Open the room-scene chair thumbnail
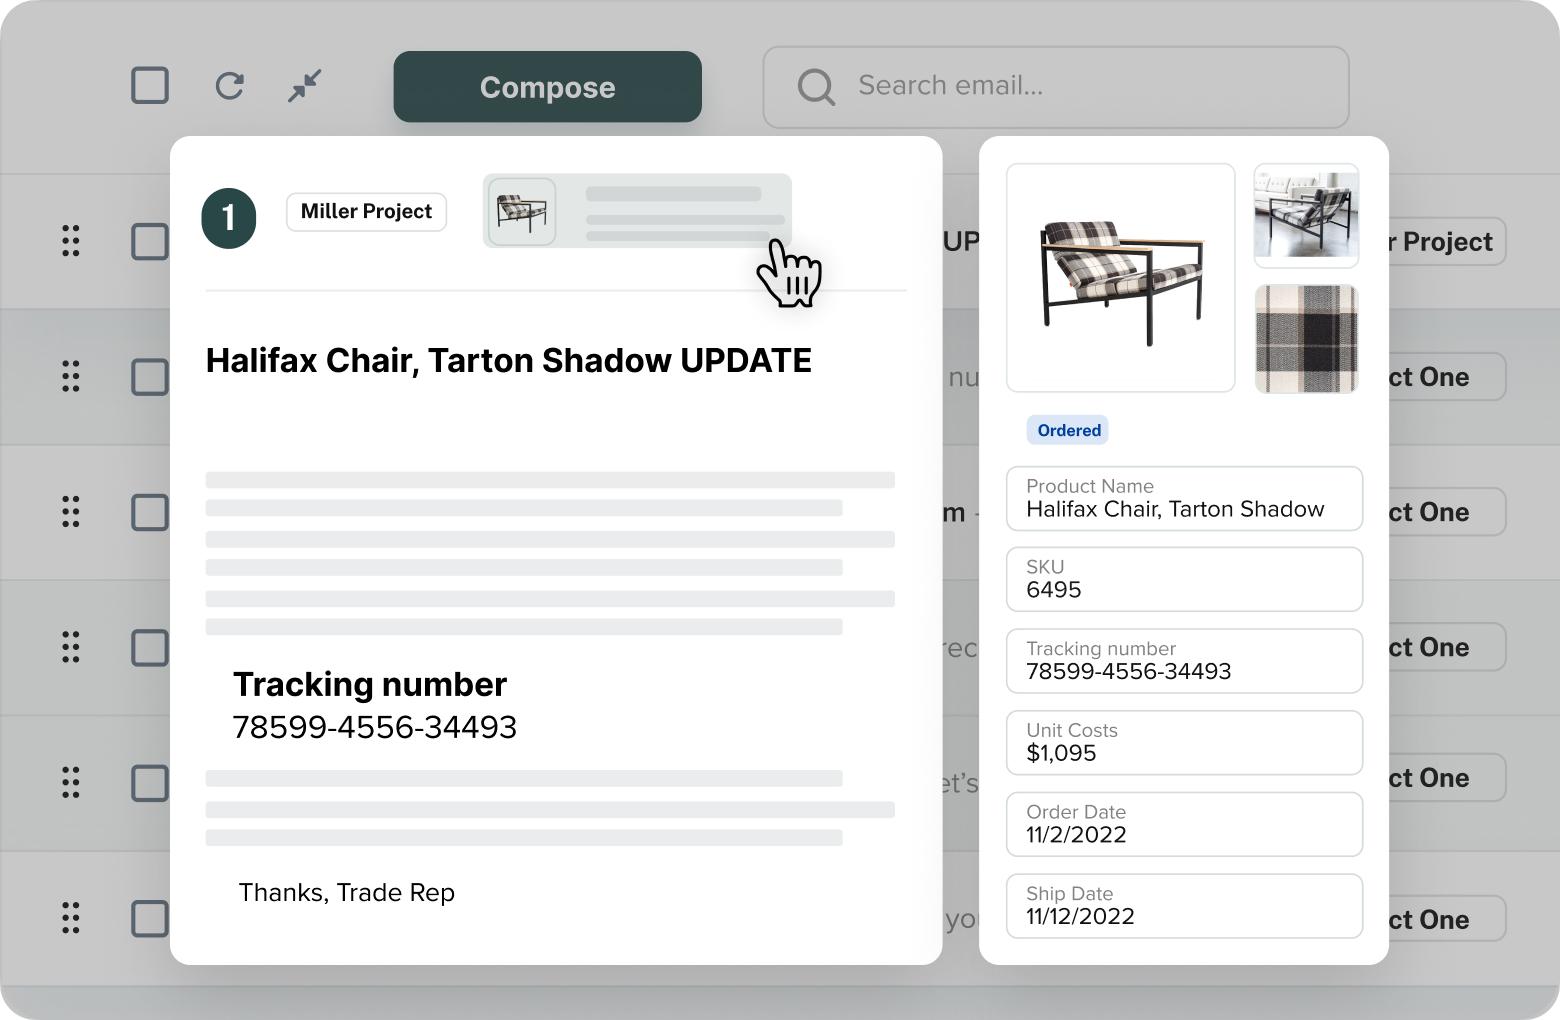The image size is (1560, 1020). (x=1306, y=216)
